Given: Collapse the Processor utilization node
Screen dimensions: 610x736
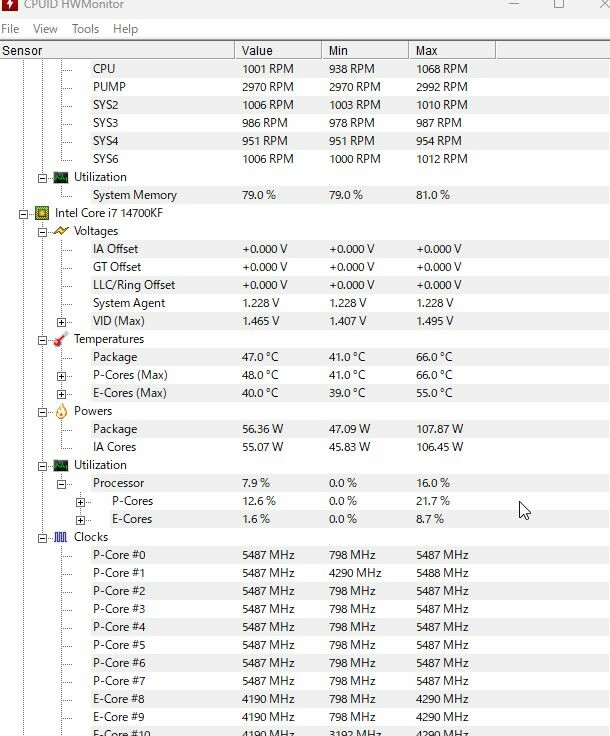Looking at the screenshot, I should coord(62,483).
